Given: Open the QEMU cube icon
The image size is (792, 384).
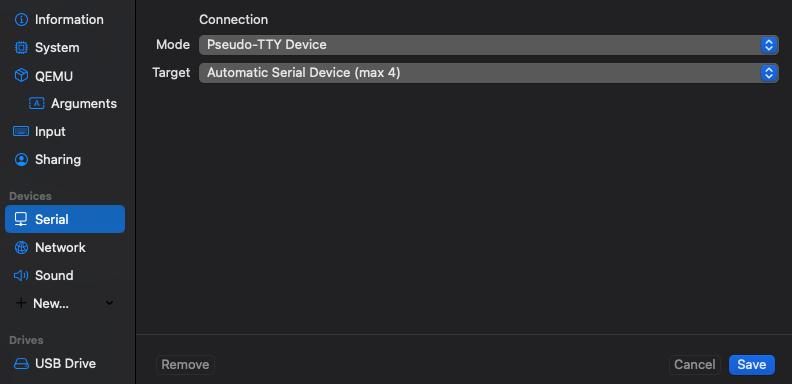Looking at the screenshot, I should (x=21, y=76).
